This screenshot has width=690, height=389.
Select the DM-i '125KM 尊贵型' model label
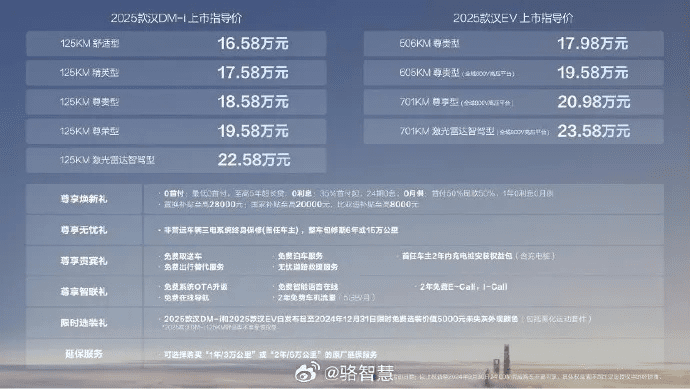coord(90,102)
